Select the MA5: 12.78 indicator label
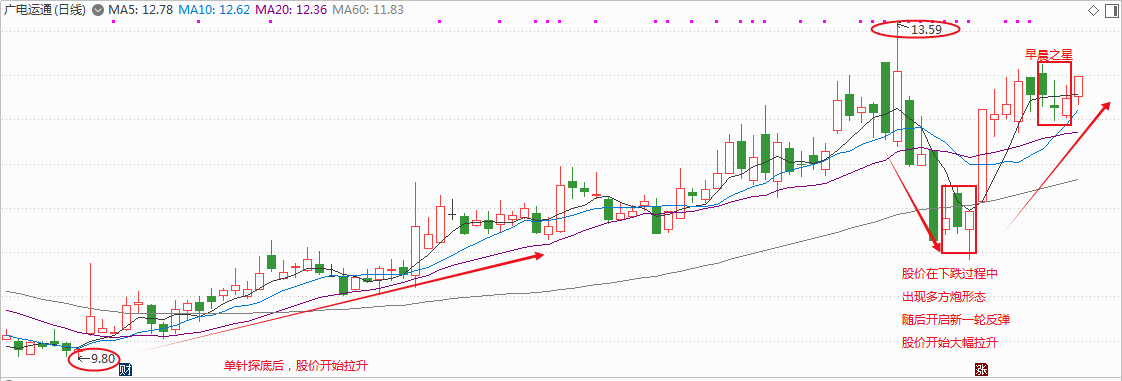Viewport: 1122px width, 381px height. click(x=140, y=10)
